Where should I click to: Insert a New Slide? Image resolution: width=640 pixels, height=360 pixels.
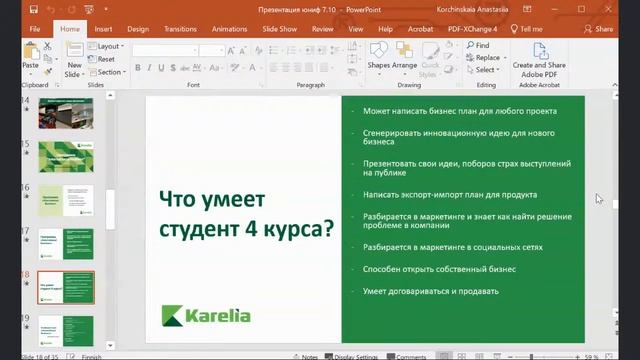point(74,60)
